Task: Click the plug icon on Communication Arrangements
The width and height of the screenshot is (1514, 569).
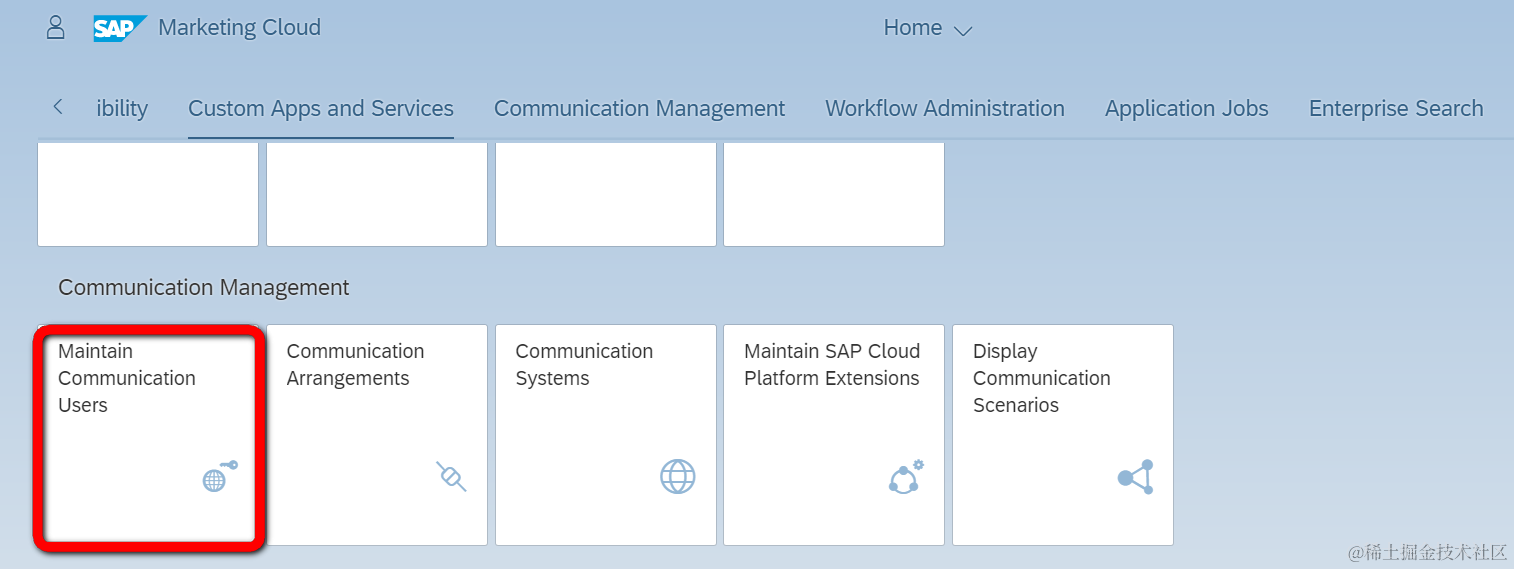Action: click(451, 476)
